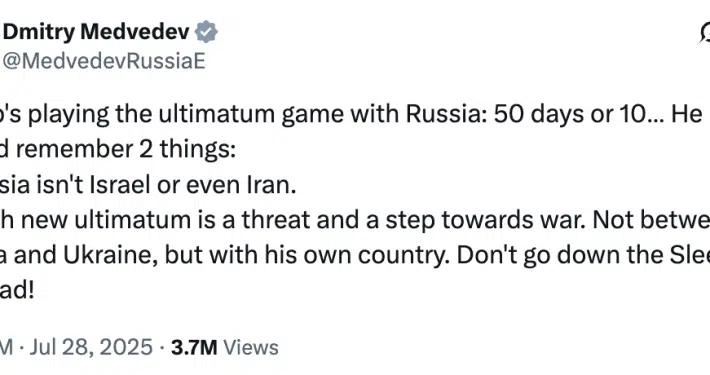
Task: Open the Grok icon at top right
Action: [704, 33]
